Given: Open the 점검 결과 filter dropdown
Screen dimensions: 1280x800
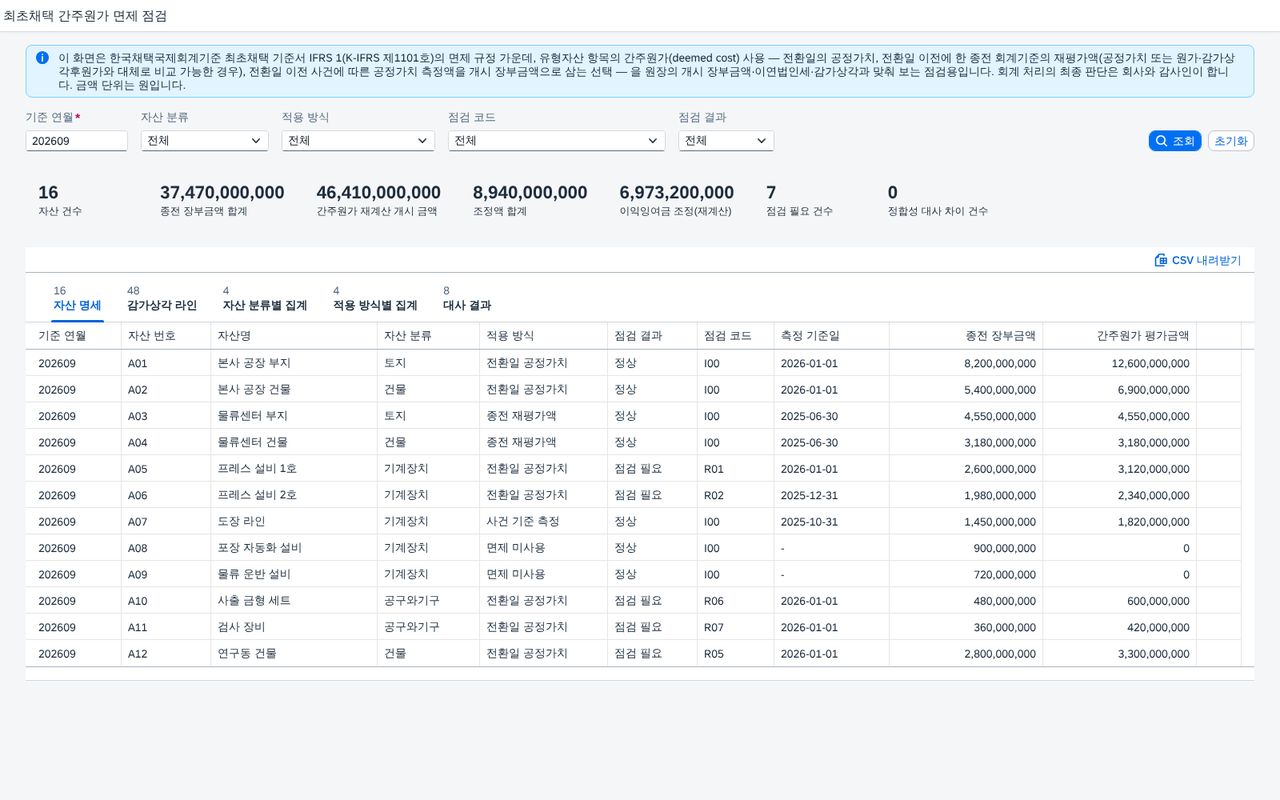Looking at the screenshot, I should [x=726, y=141].
